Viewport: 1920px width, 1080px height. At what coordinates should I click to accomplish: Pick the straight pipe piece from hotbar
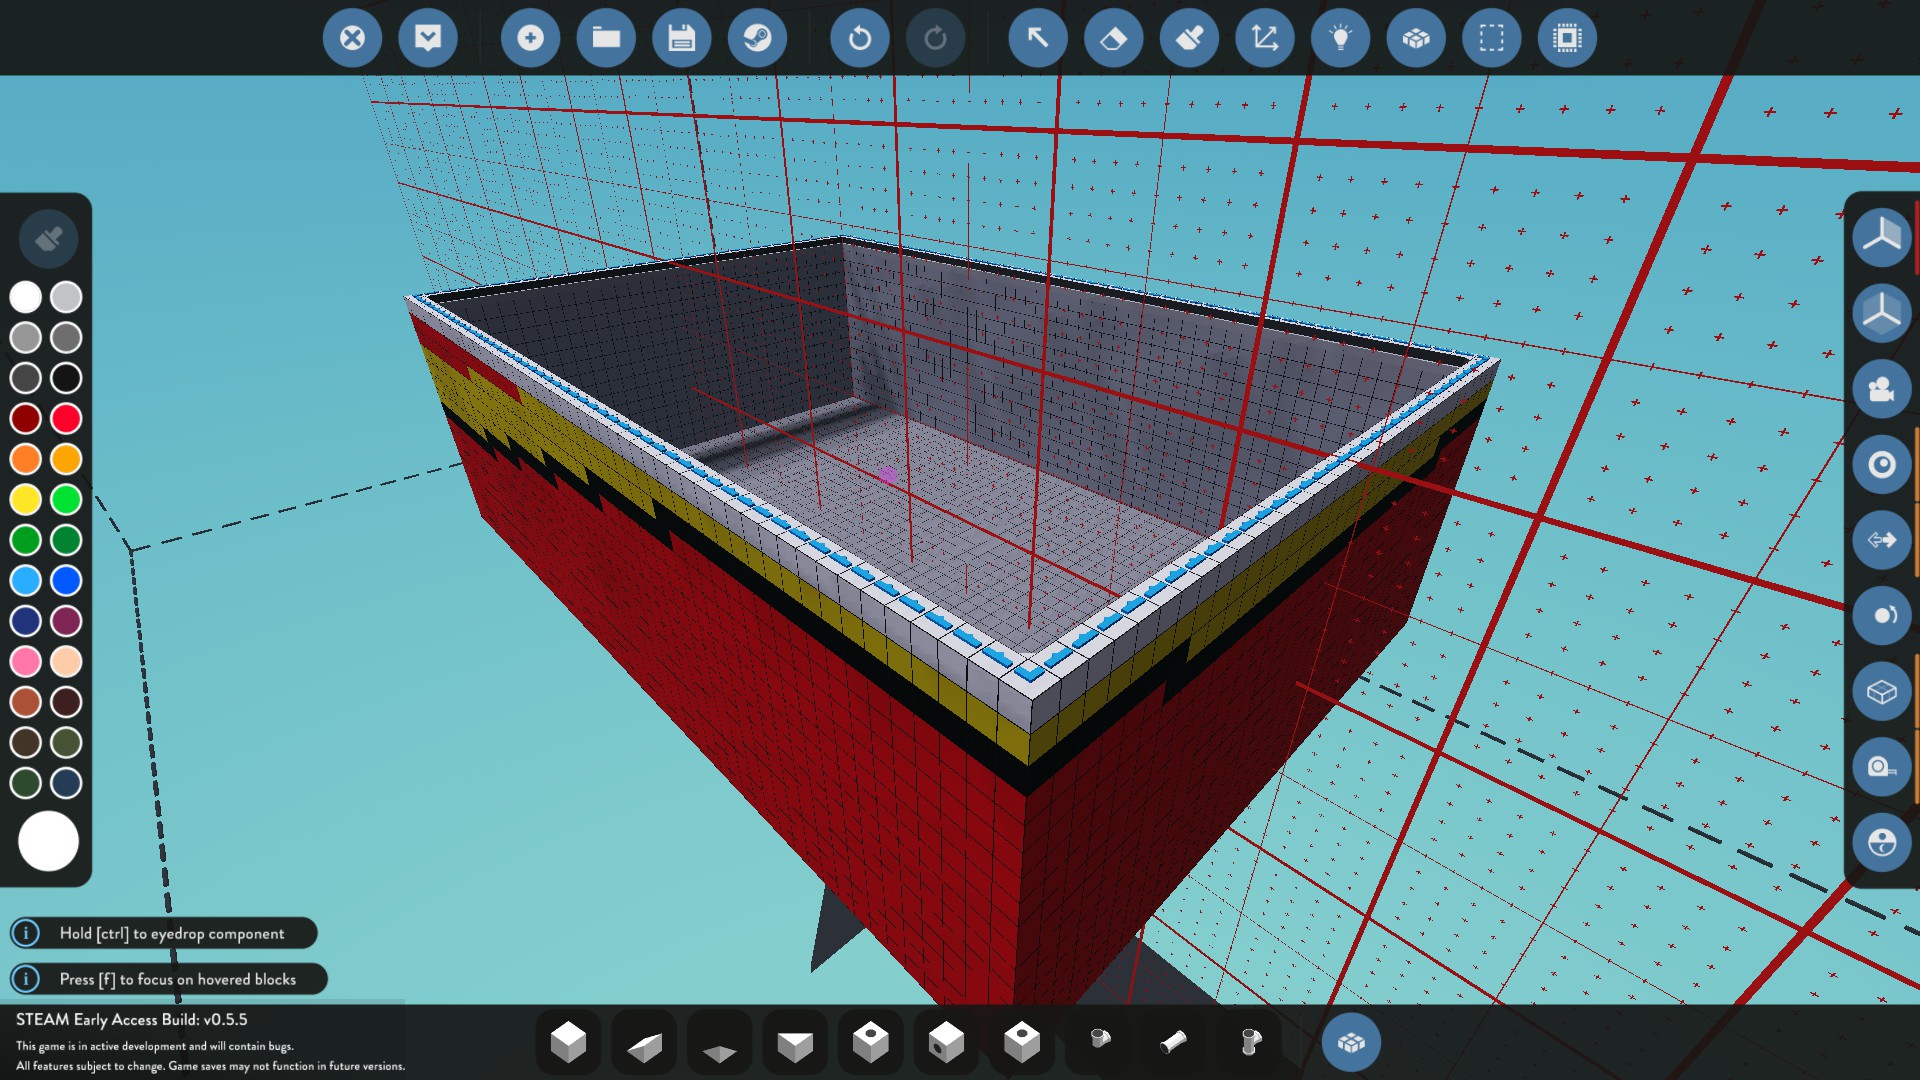pos(1174,1043)
